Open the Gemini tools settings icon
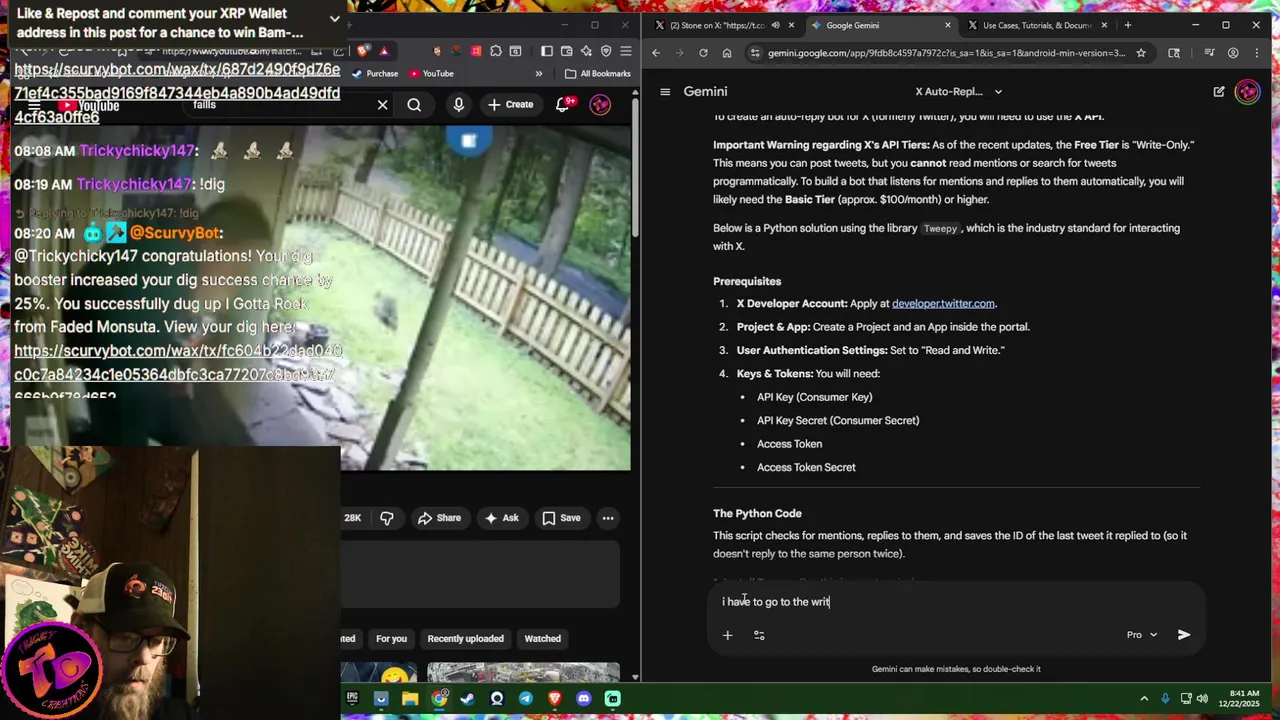Screen dimensions: 1280x720 [x=759, y=635]
